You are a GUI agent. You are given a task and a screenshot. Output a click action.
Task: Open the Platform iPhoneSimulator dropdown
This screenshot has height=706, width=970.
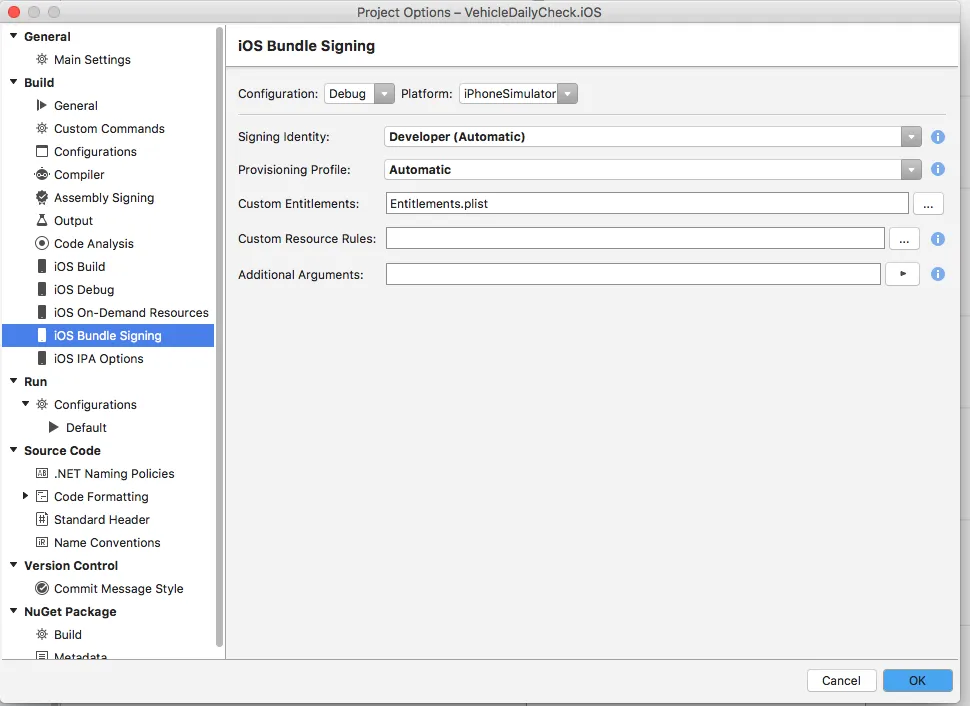518,94
